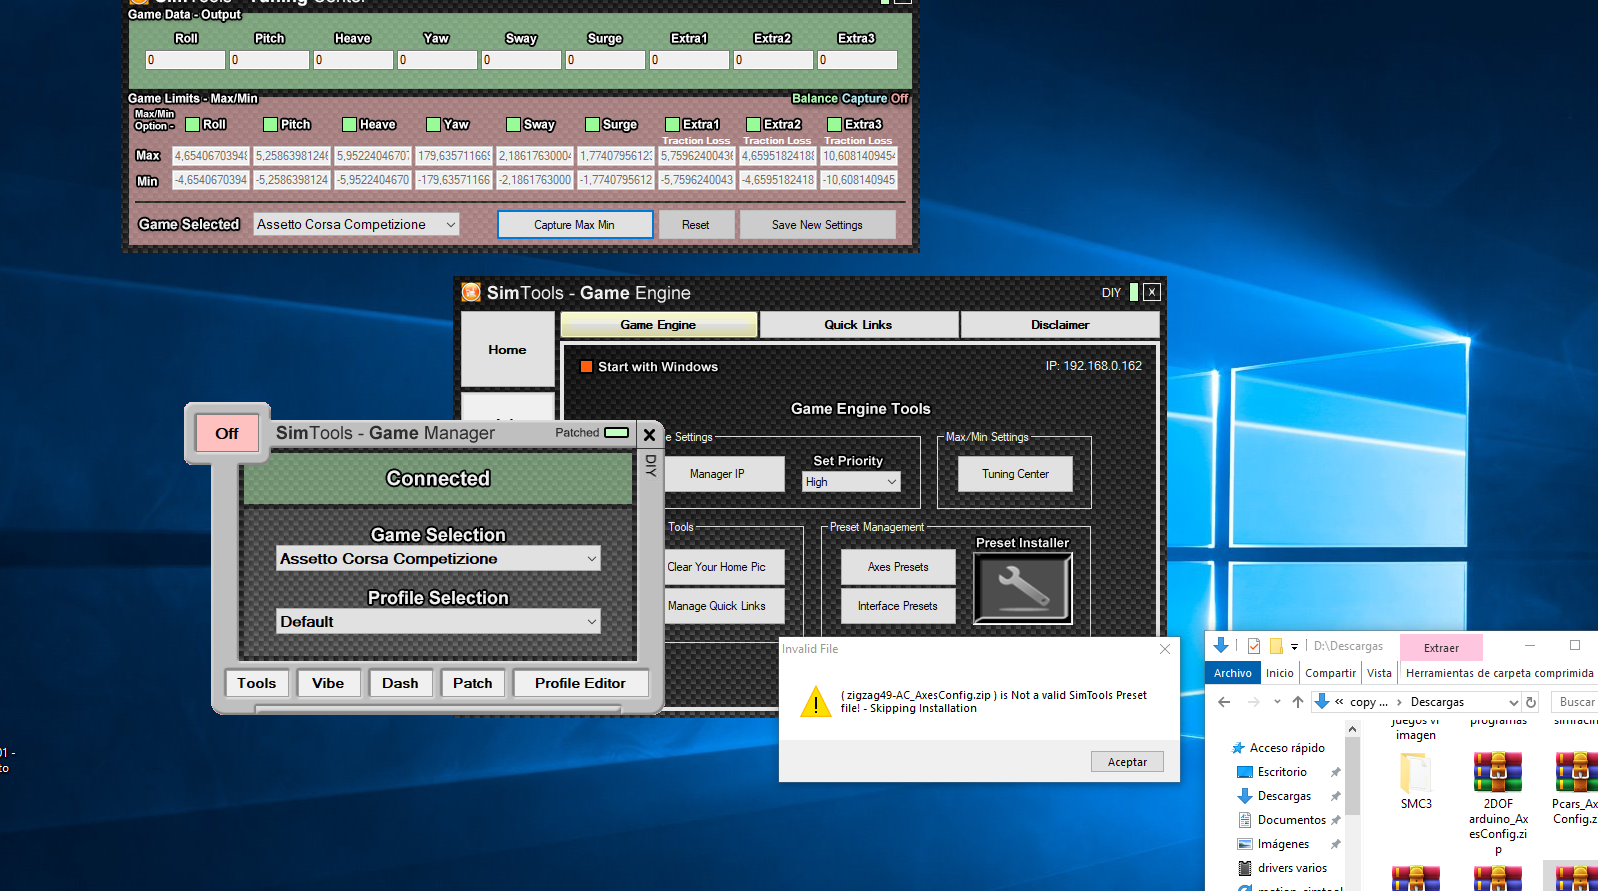Viewport: 1598px width, 891px height.
Task: Click the Buscar search box in Explorer
Action: (1575, 702)
